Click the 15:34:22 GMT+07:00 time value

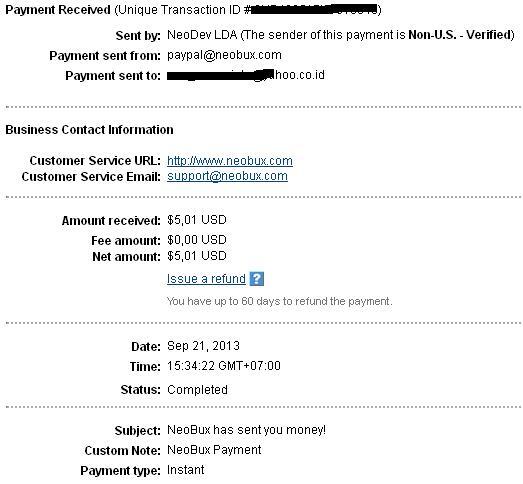224,366
